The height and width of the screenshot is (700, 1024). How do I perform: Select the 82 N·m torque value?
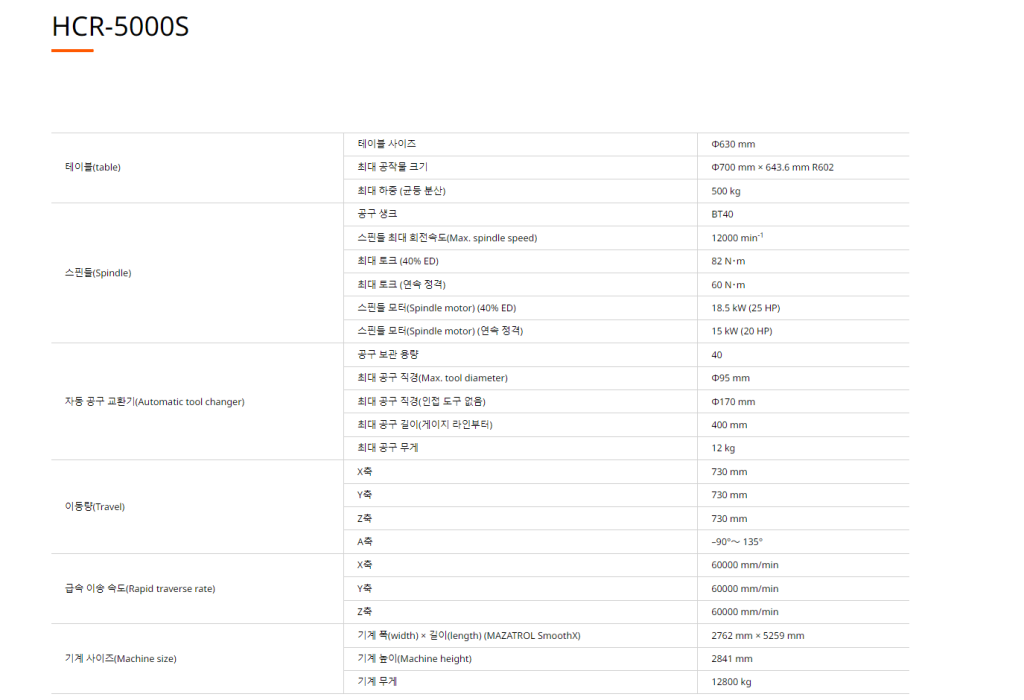728,261
